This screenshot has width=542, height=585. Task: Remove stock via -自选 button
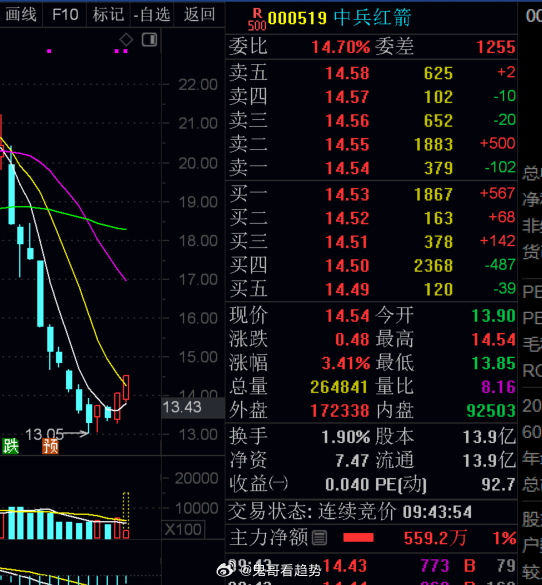pos(152,15)
